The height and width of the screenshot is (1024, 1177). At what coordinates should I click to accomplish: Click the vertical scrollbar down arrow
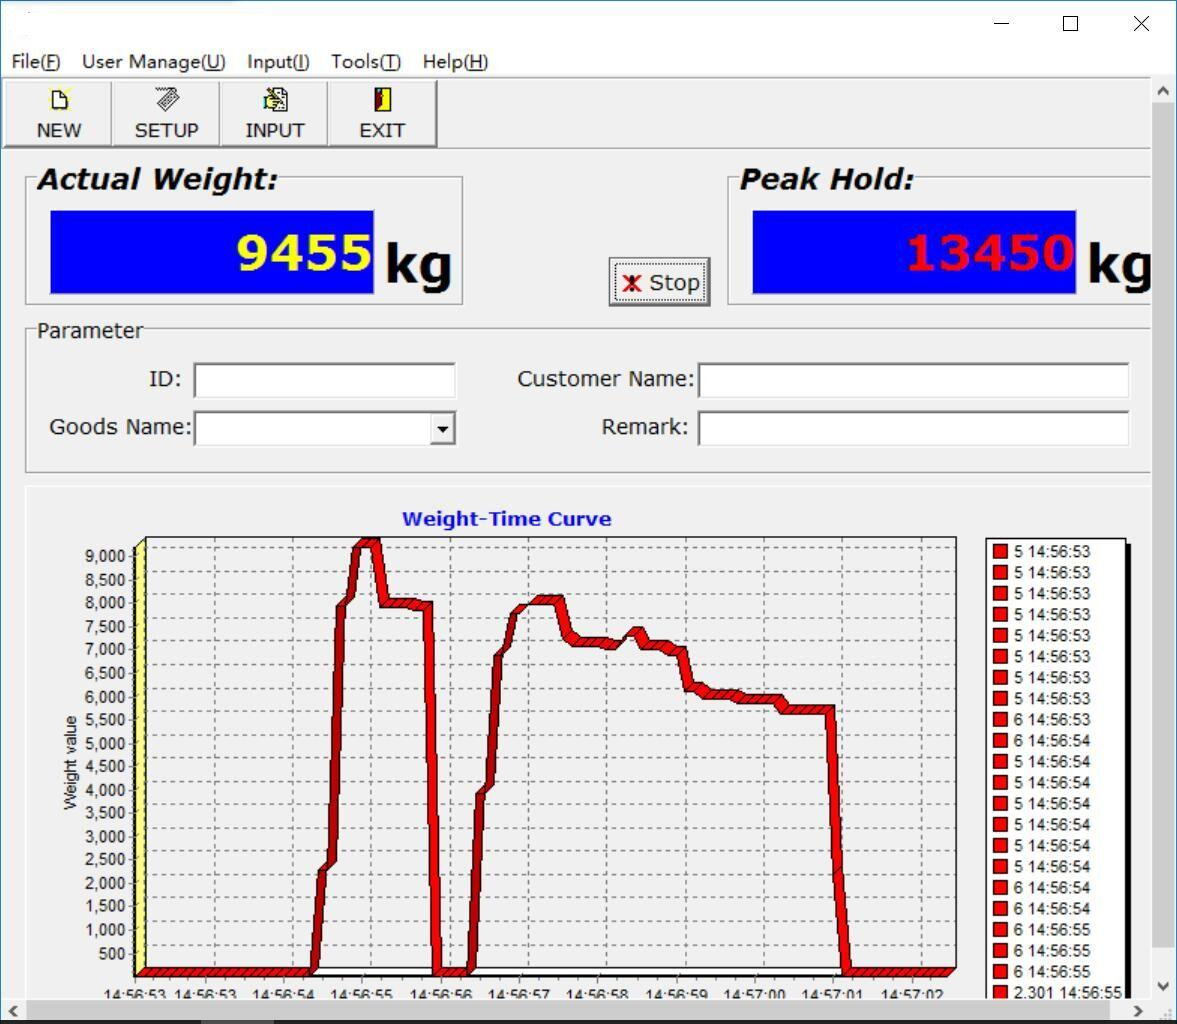pyautogui.click(x=1163, y=986)
